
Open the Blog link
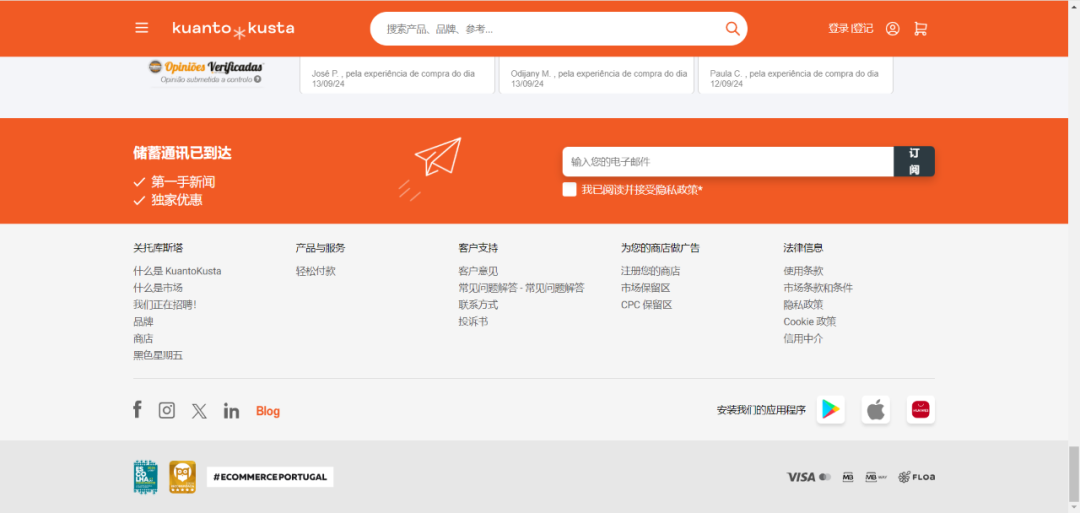[268, 411]
